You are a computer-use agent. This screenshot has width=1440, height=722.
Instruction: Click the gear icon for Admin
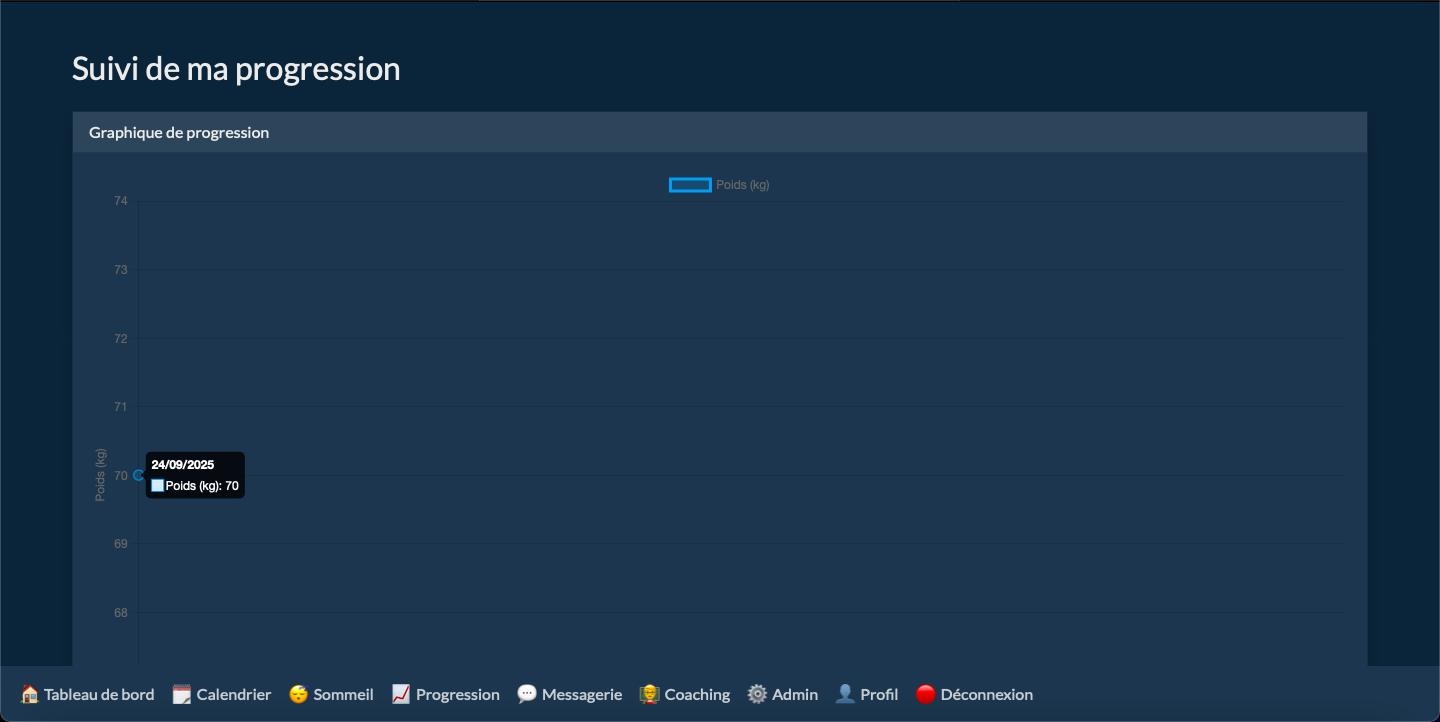[757, 694]
